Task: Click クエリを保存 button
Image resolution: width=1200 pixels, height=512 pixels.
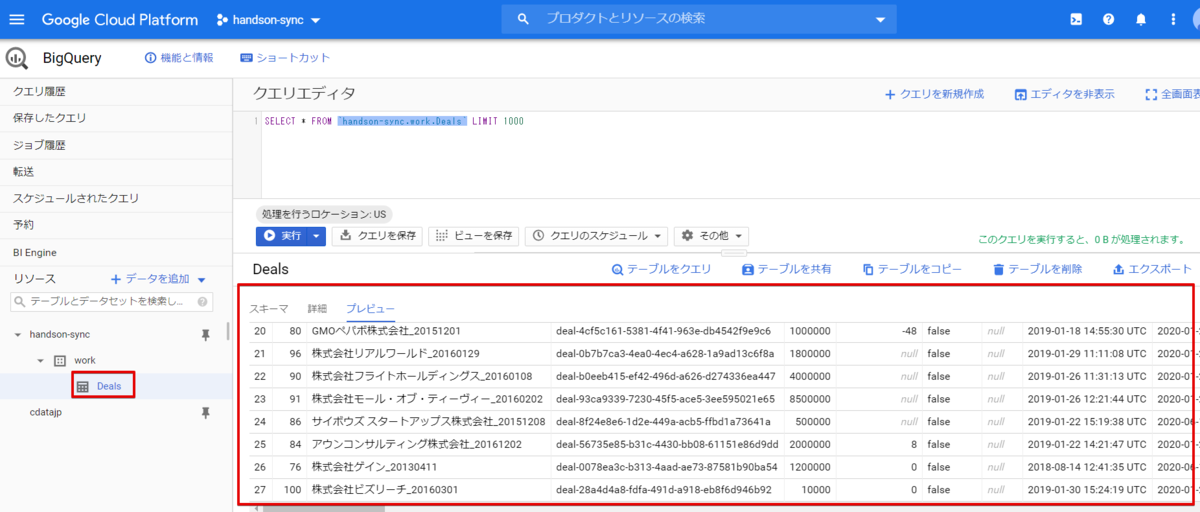Action: pos(375,236)
